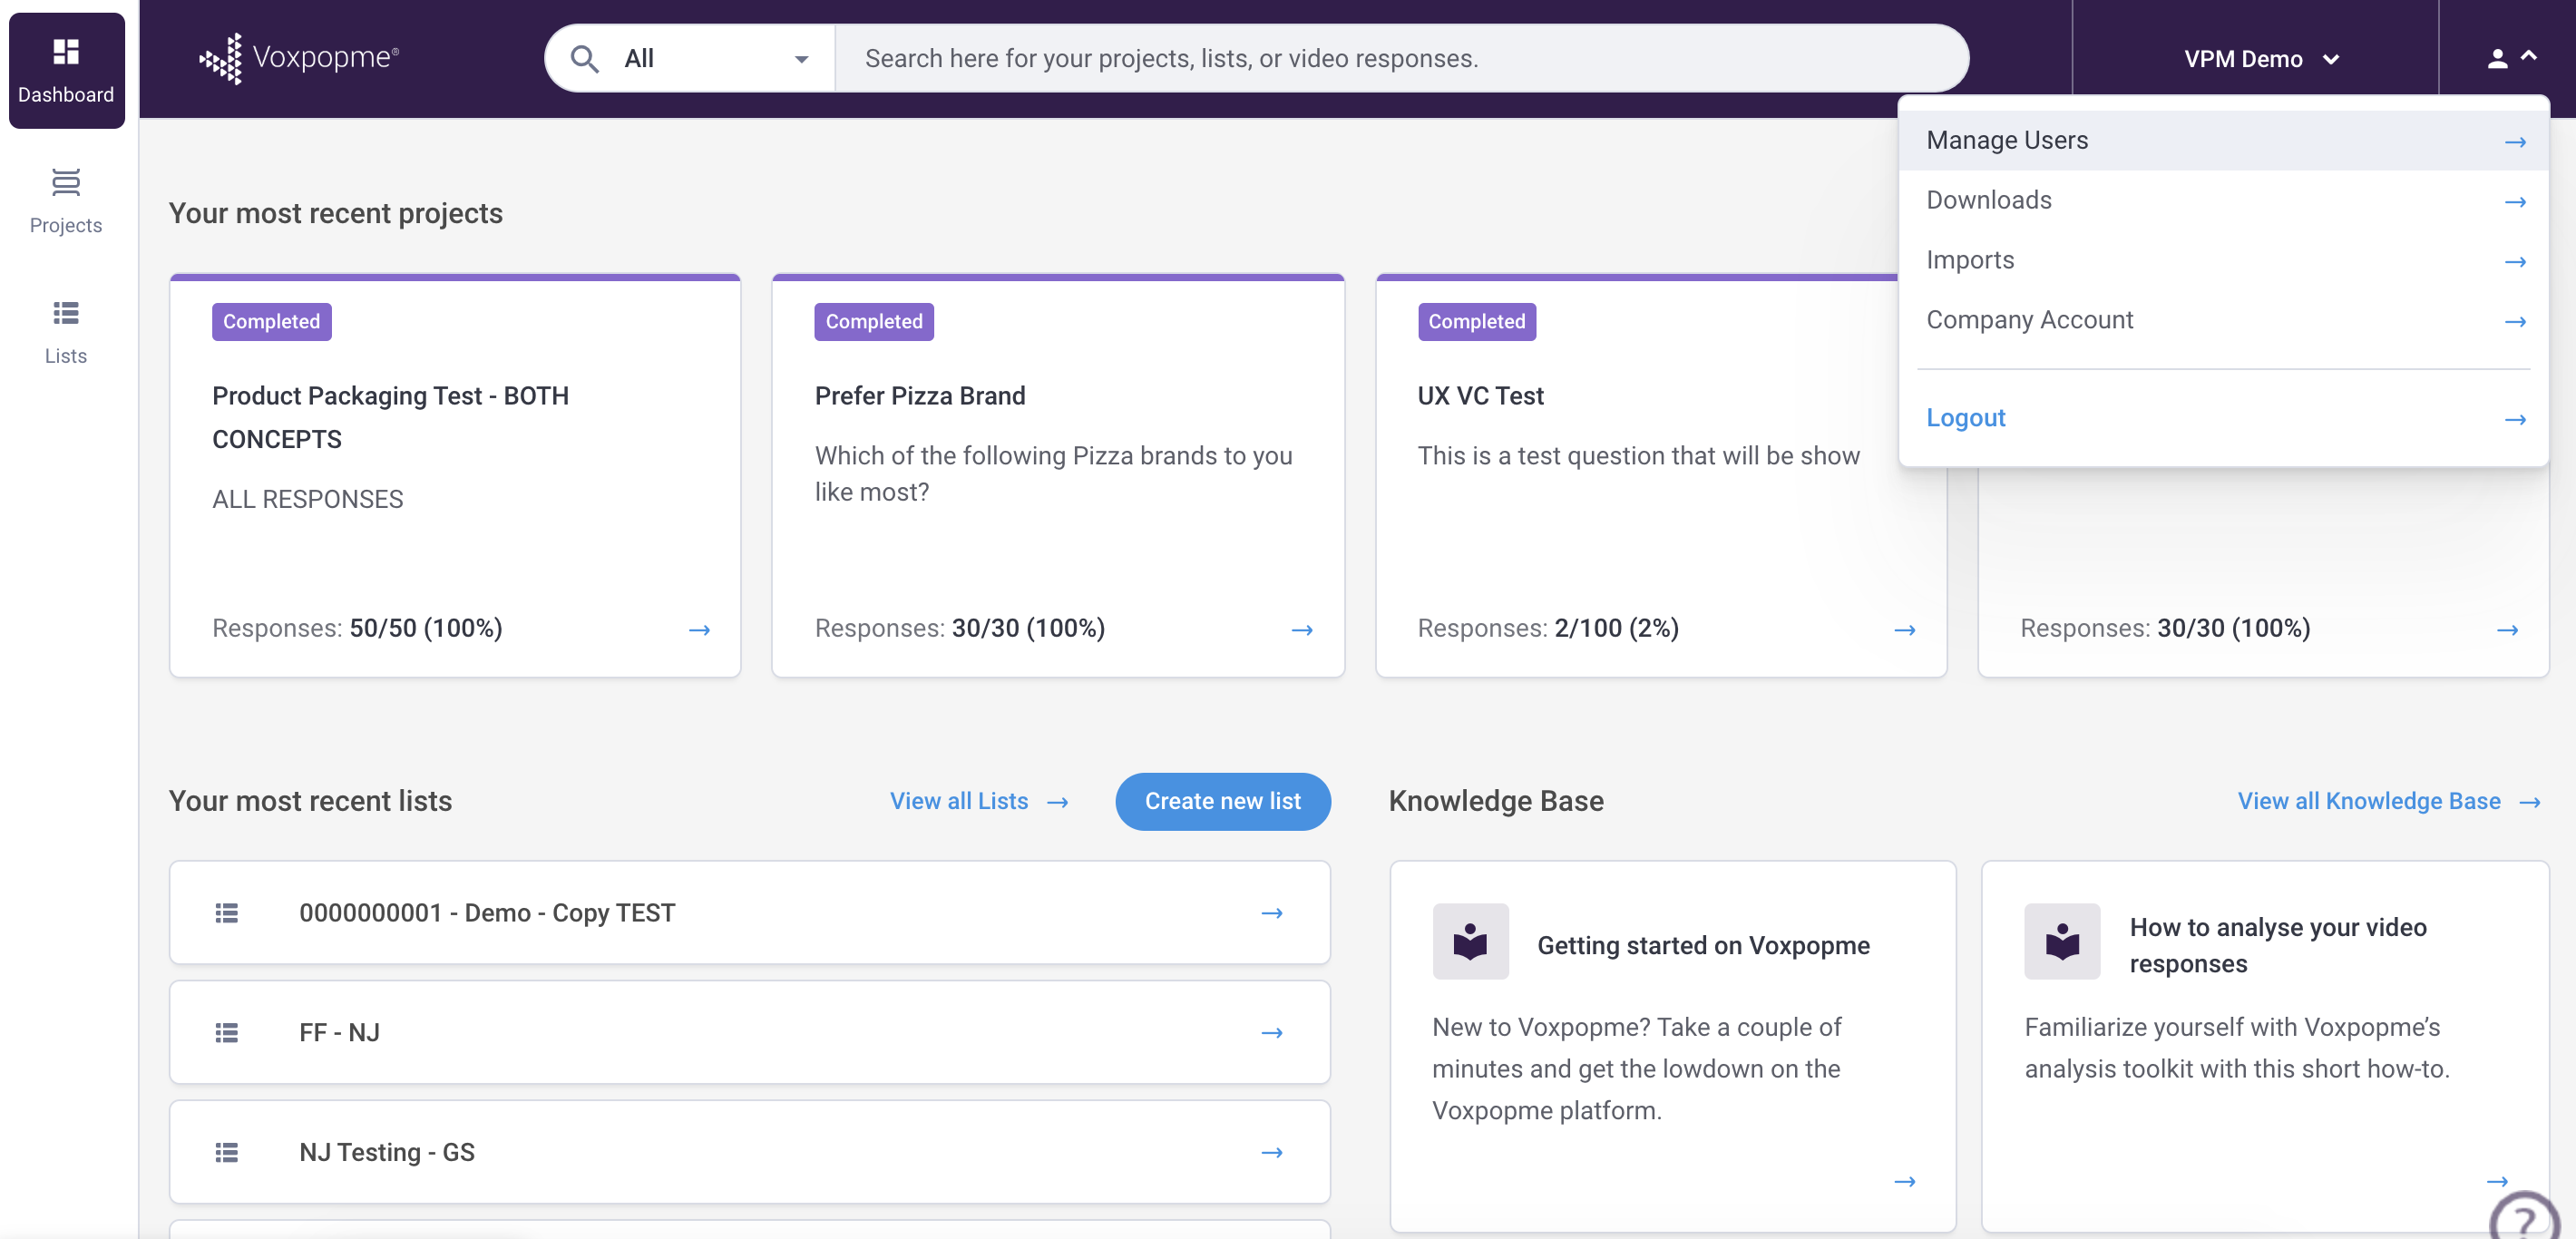Viewport: 2576px width, 1239px height.
Task: Open the Projects sidebar item
Action: pyautogui.click(x=66, y=201)
